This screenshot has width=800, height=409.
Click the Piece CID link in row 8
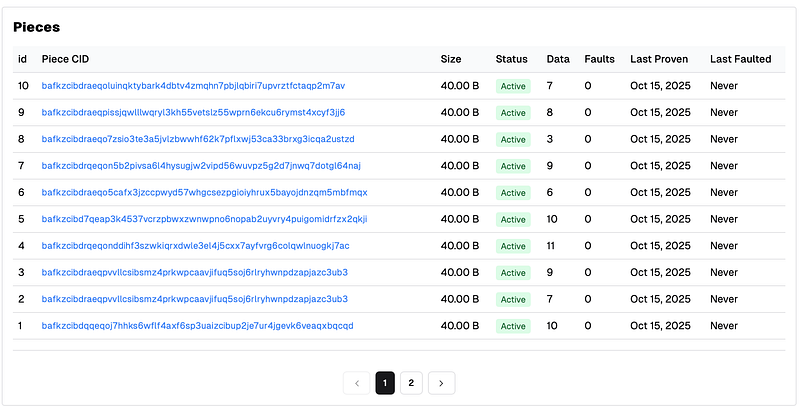(198, 139)
